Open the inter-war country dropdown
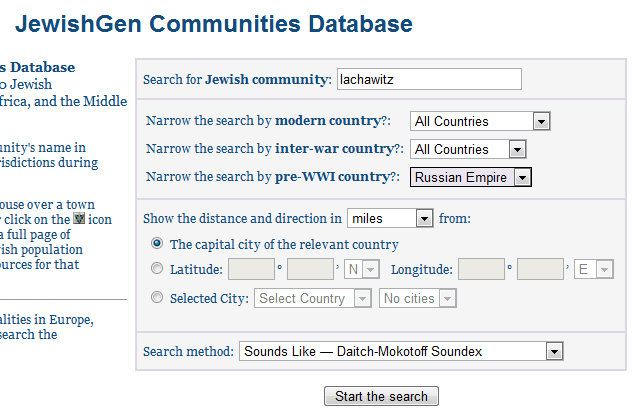Image resolution: width=639 pixels, height=419 pixels. pos(468,149)
